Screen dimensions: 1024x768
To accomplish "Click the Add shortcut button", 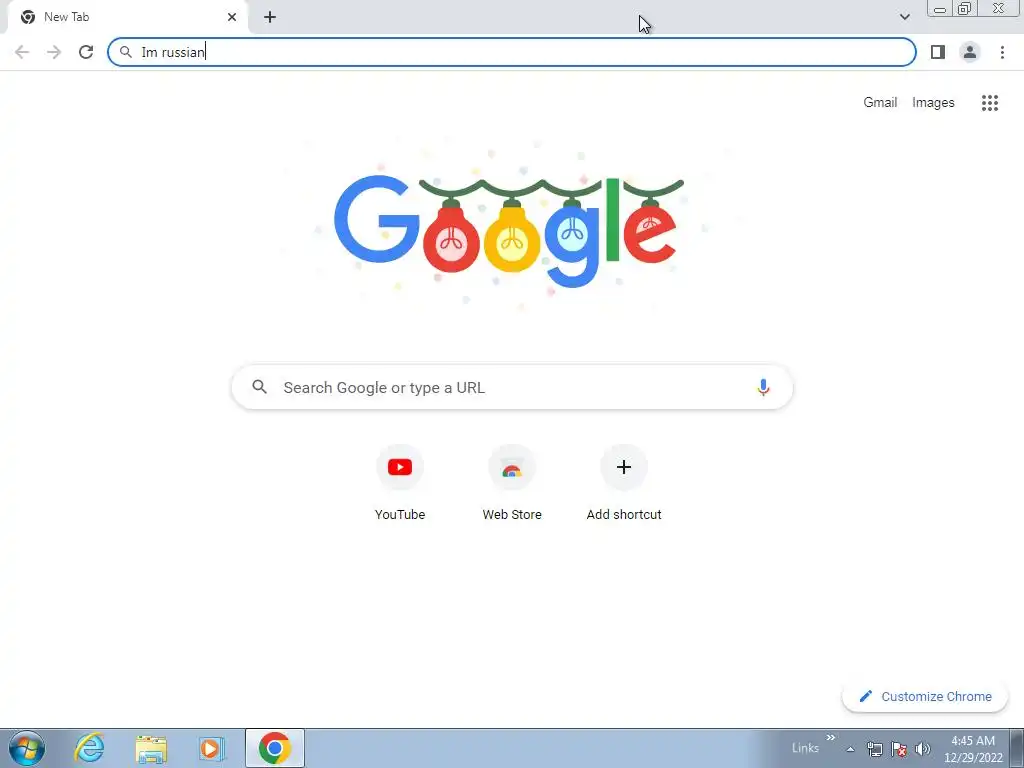I will pyautogui.click(x=624, y=483).
